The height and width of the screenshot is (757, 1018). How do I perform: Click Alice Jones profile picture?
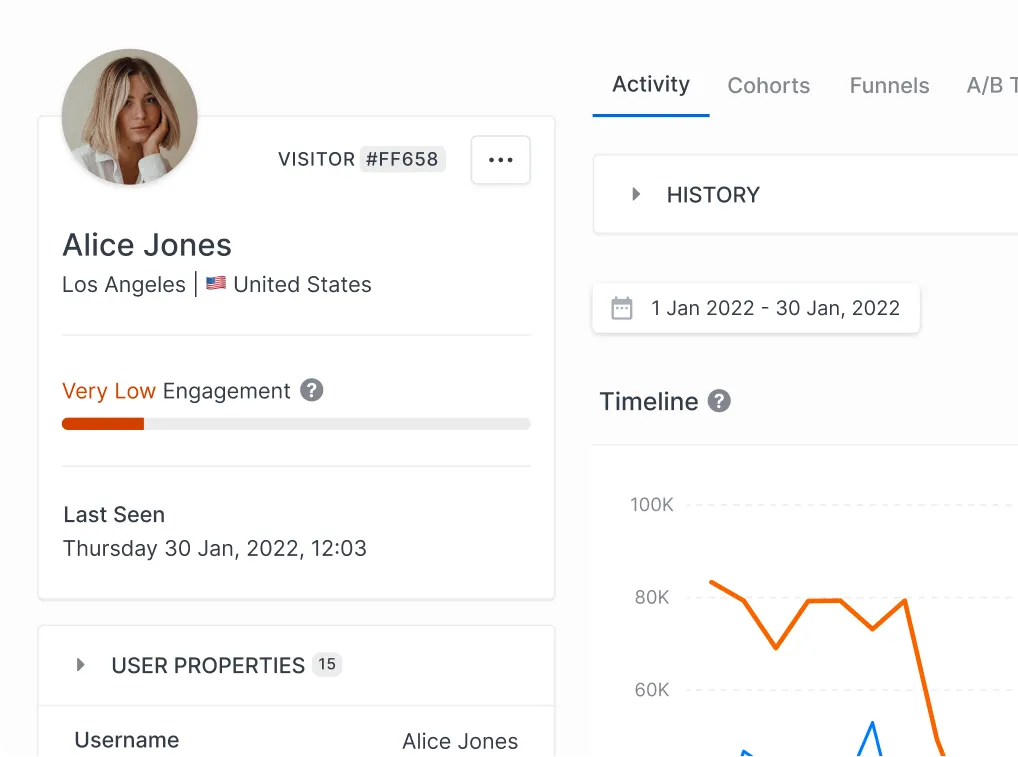129,117
